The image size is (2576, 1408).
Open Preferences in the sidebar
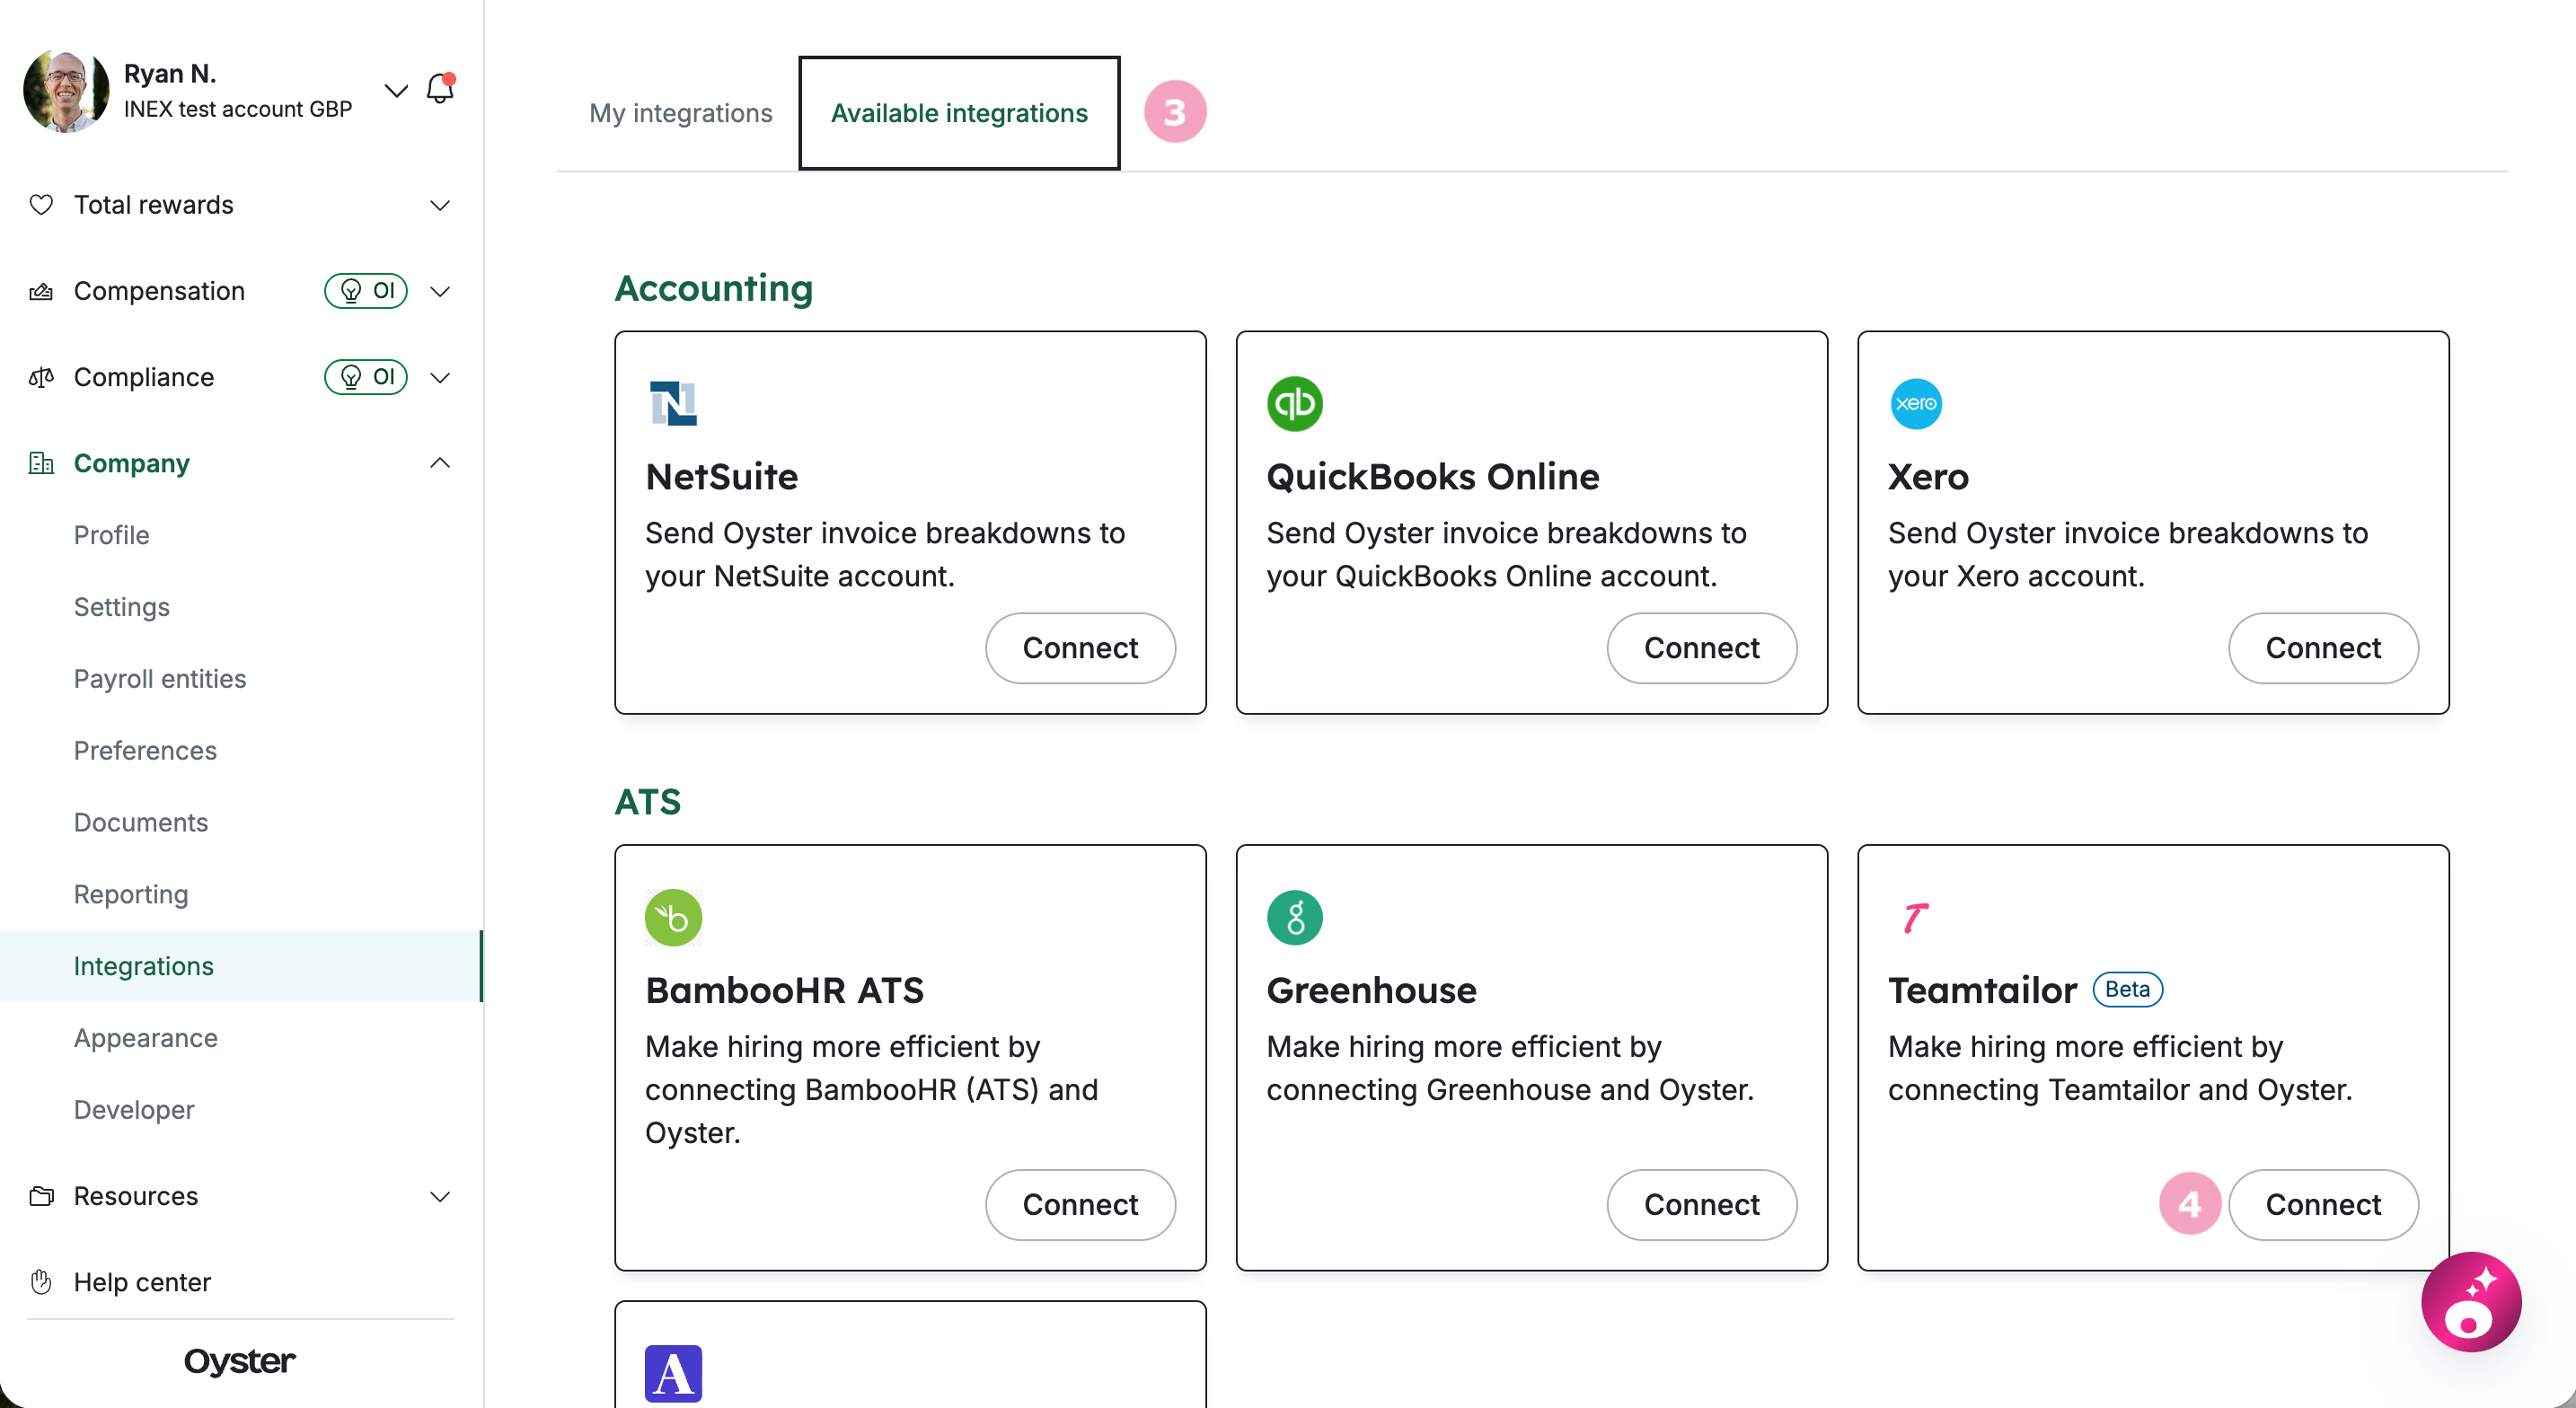145,751
